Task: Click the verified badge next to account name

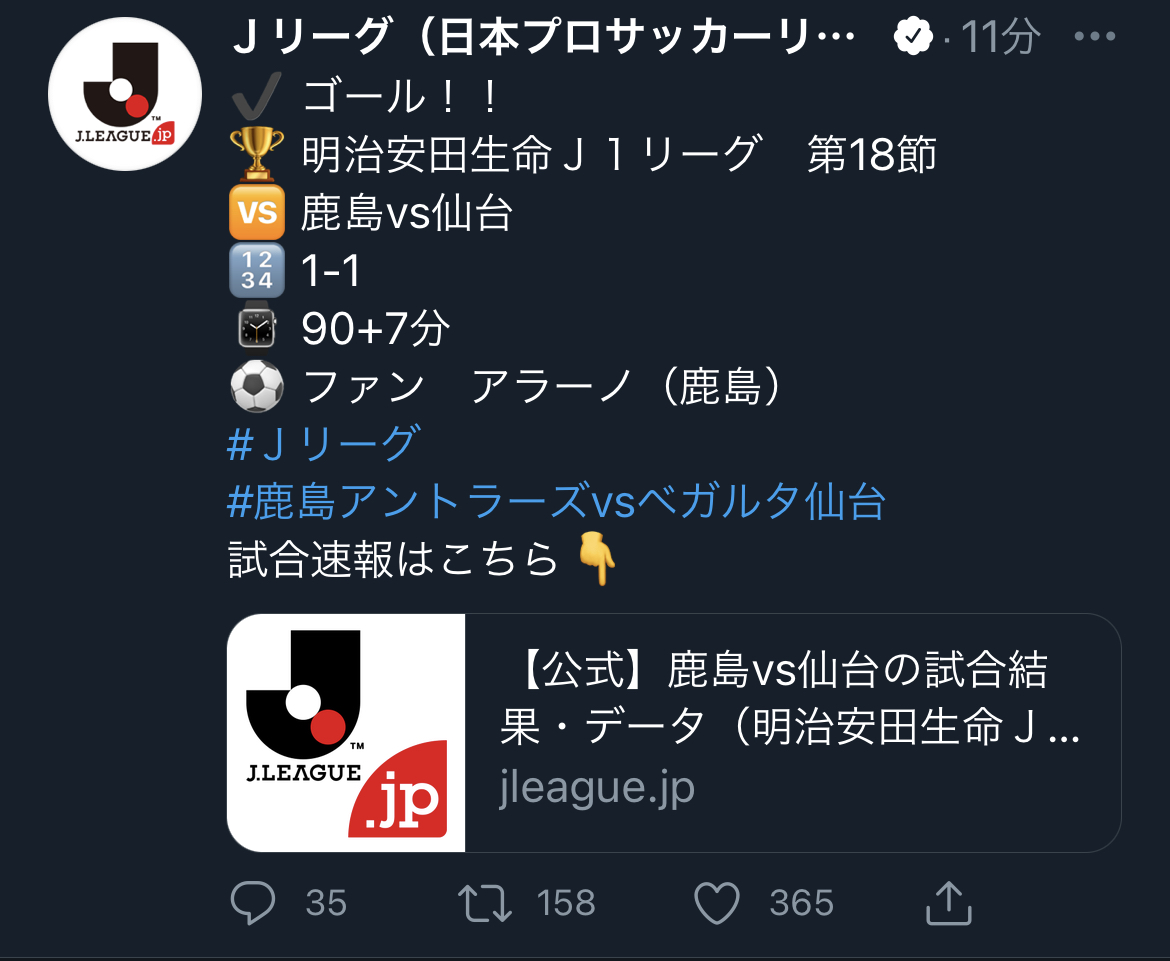Action: pyautogui.click(x=913, y=36)
